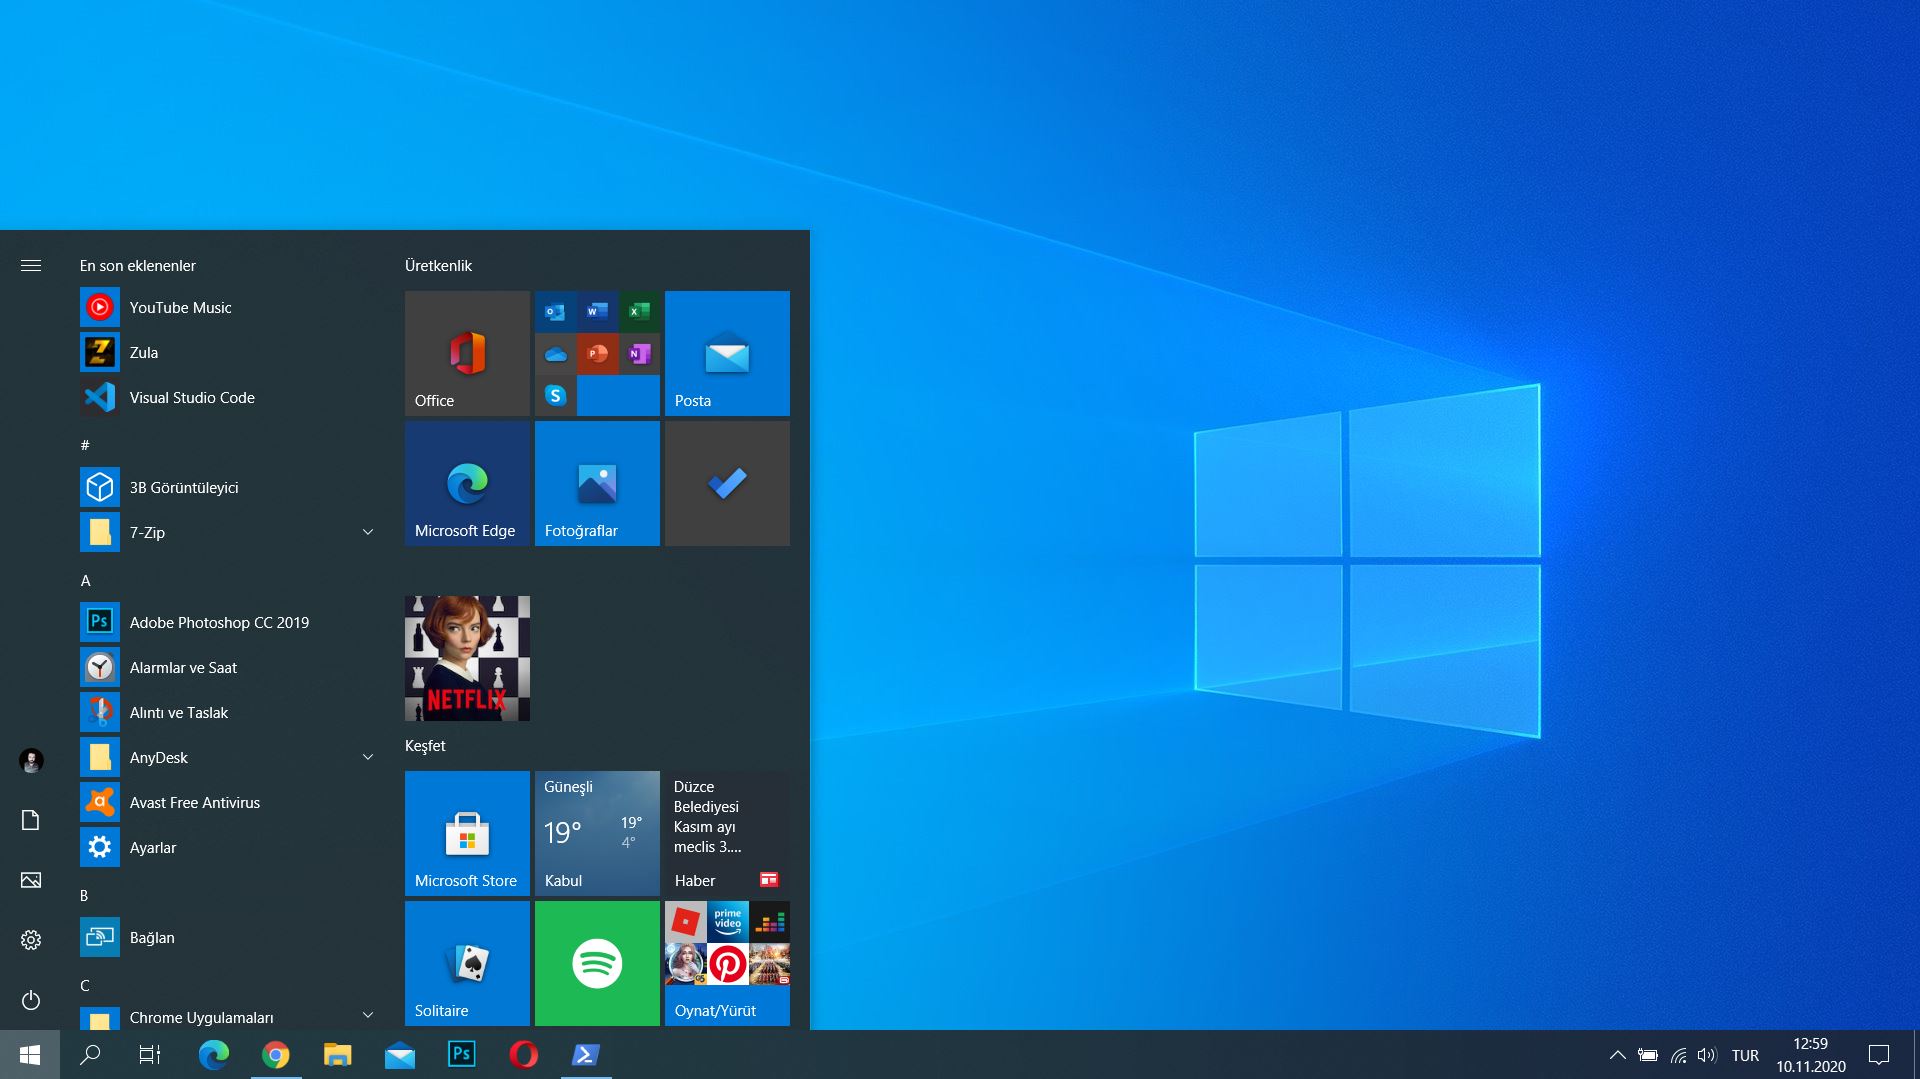The height and width of the screenshot is (1079, 1920).
Task: Open Skype in the Office apps tile
Action: (x=555, y=396)
